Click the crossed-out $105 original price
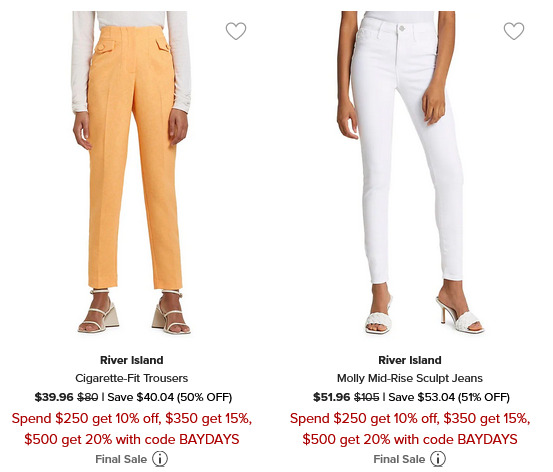Image resolution: width=553 pixels, height=472 pixels. point(367,397)
